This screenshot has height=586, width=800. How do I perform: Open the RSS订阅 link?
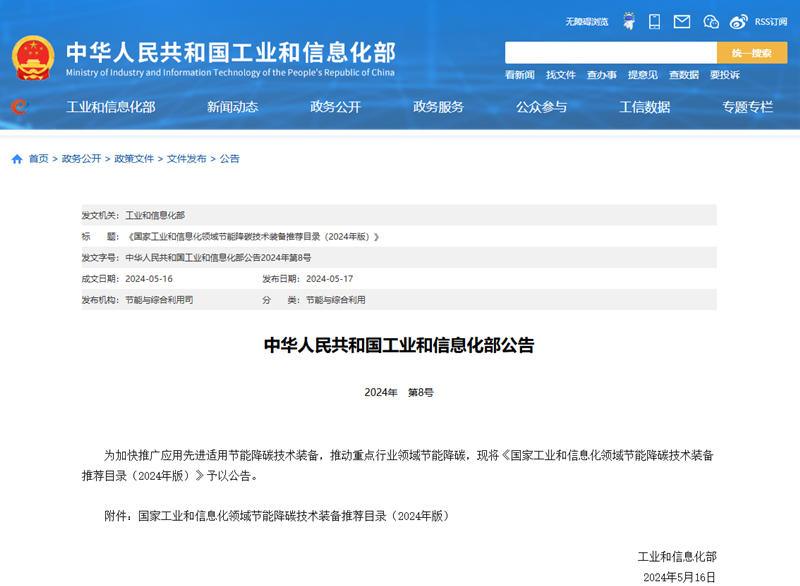pyautogui.click(x=771, y=22)
